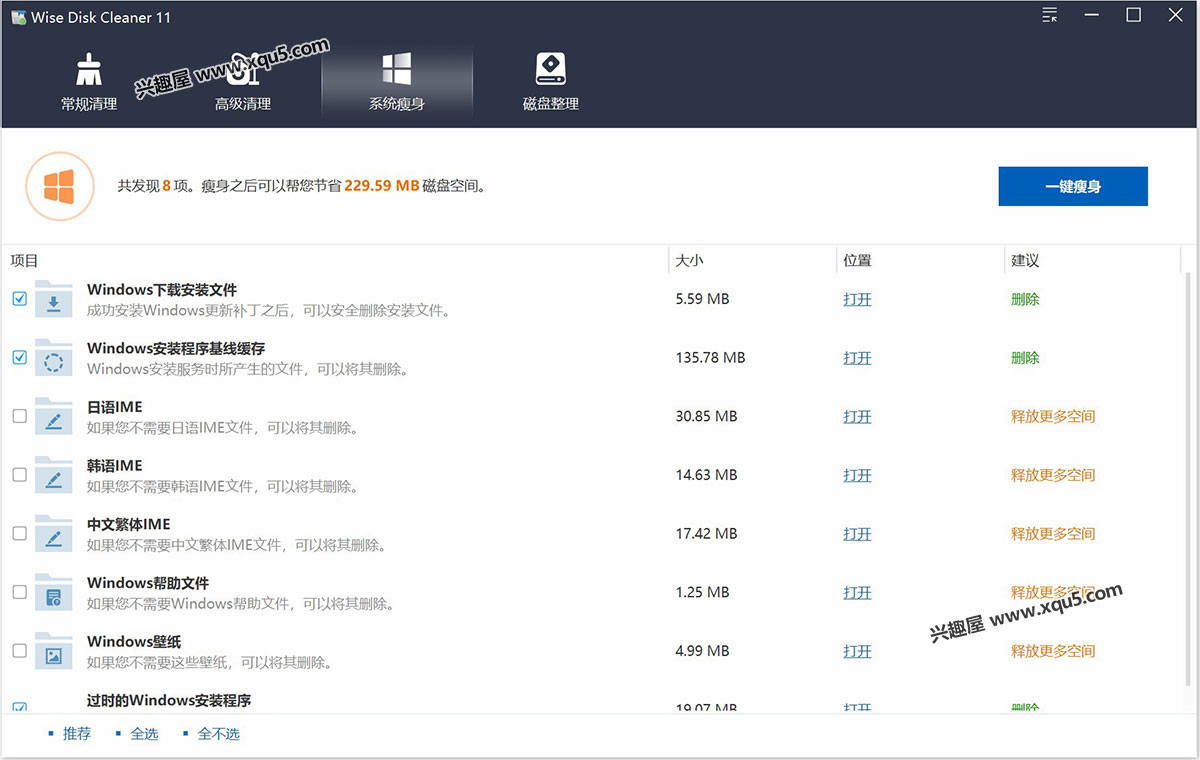This screenshot has width=1200, height=760.
Task: Deselect everything with 全不选
Action: 218,734
